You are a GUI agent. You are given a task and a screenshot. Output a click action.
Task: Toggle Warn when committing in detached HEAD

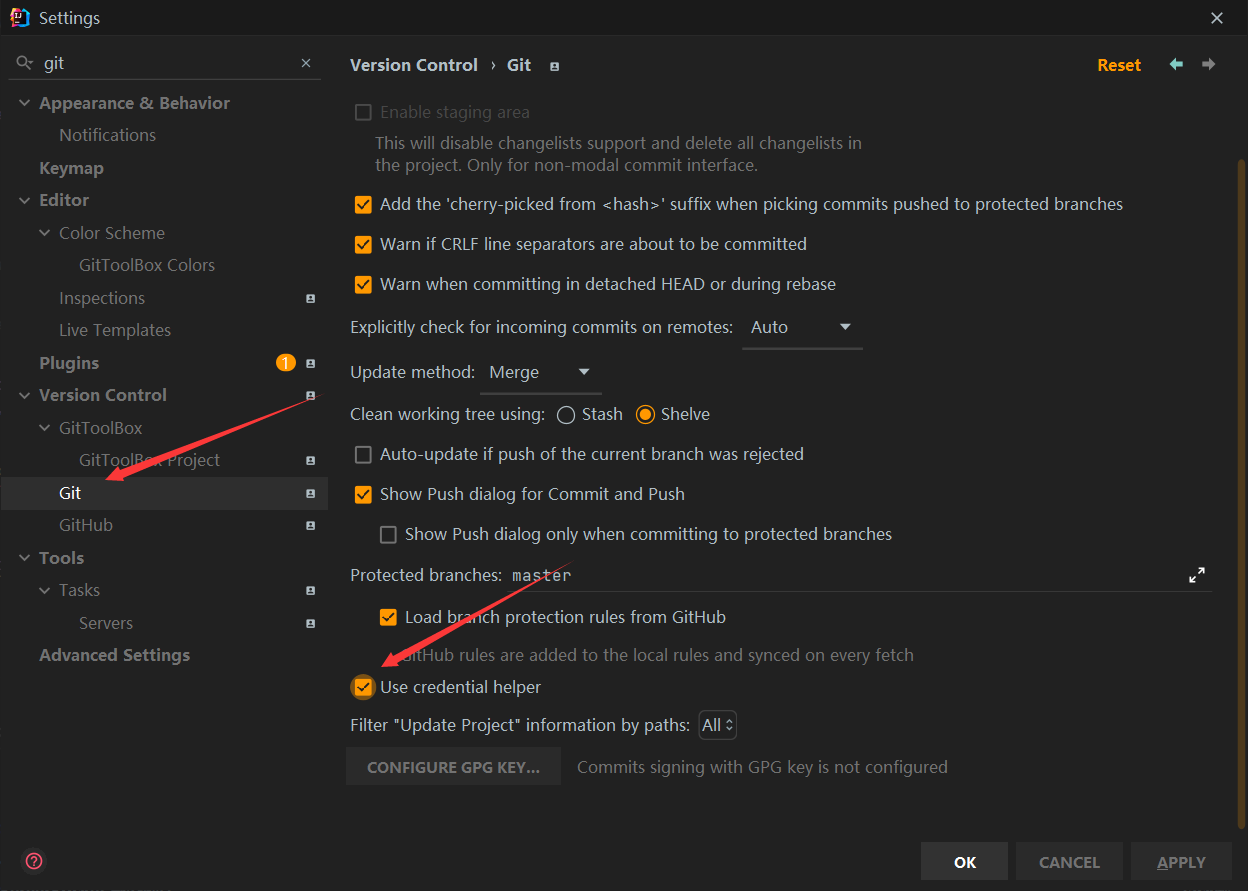tap(363, 284)
